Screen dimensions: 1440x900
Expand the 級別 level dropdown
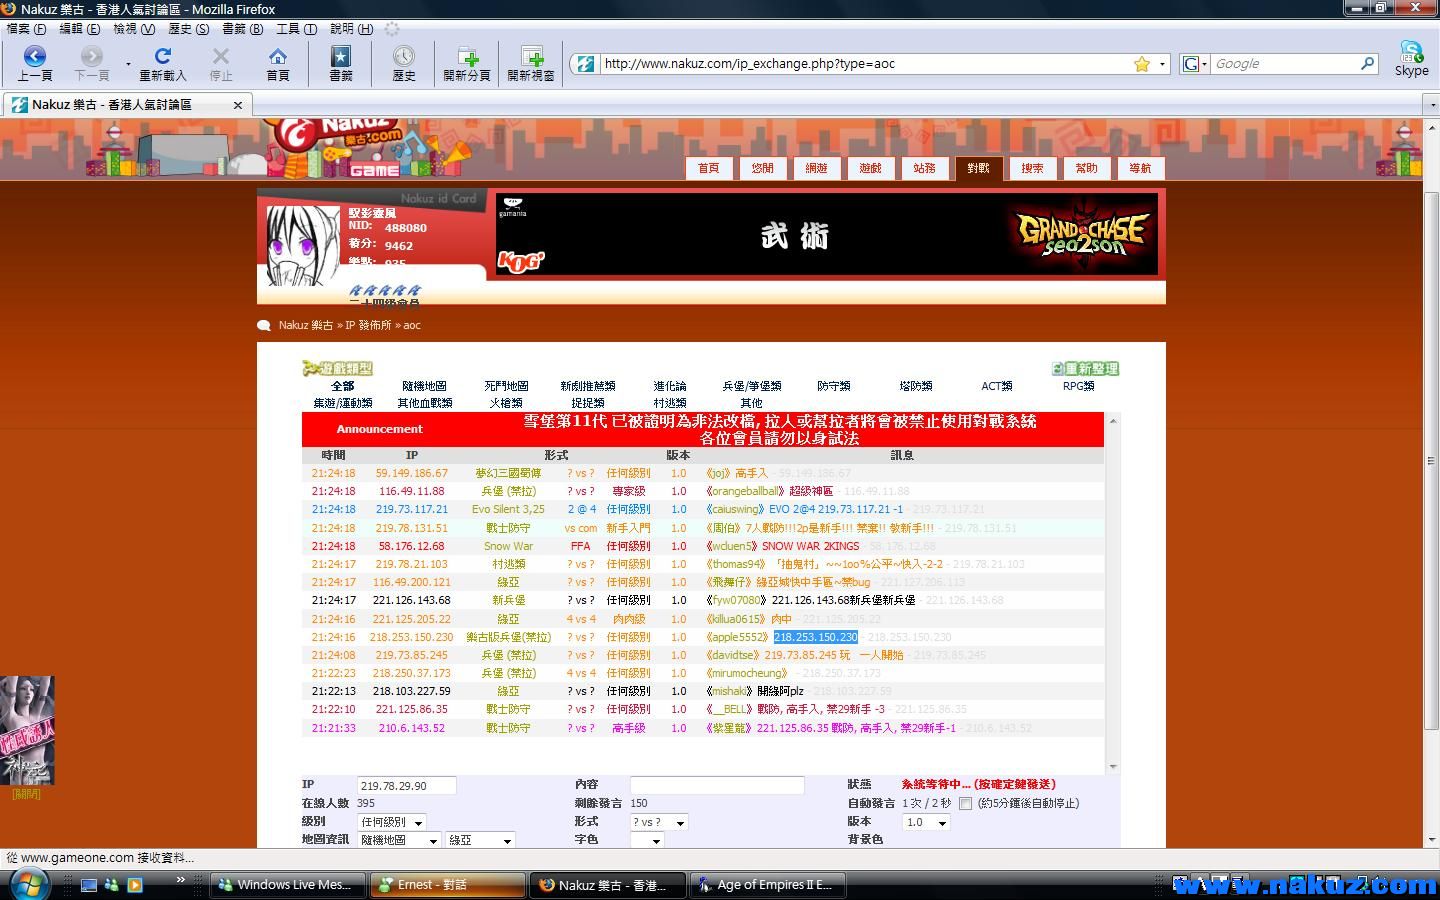tap(392, 822)
